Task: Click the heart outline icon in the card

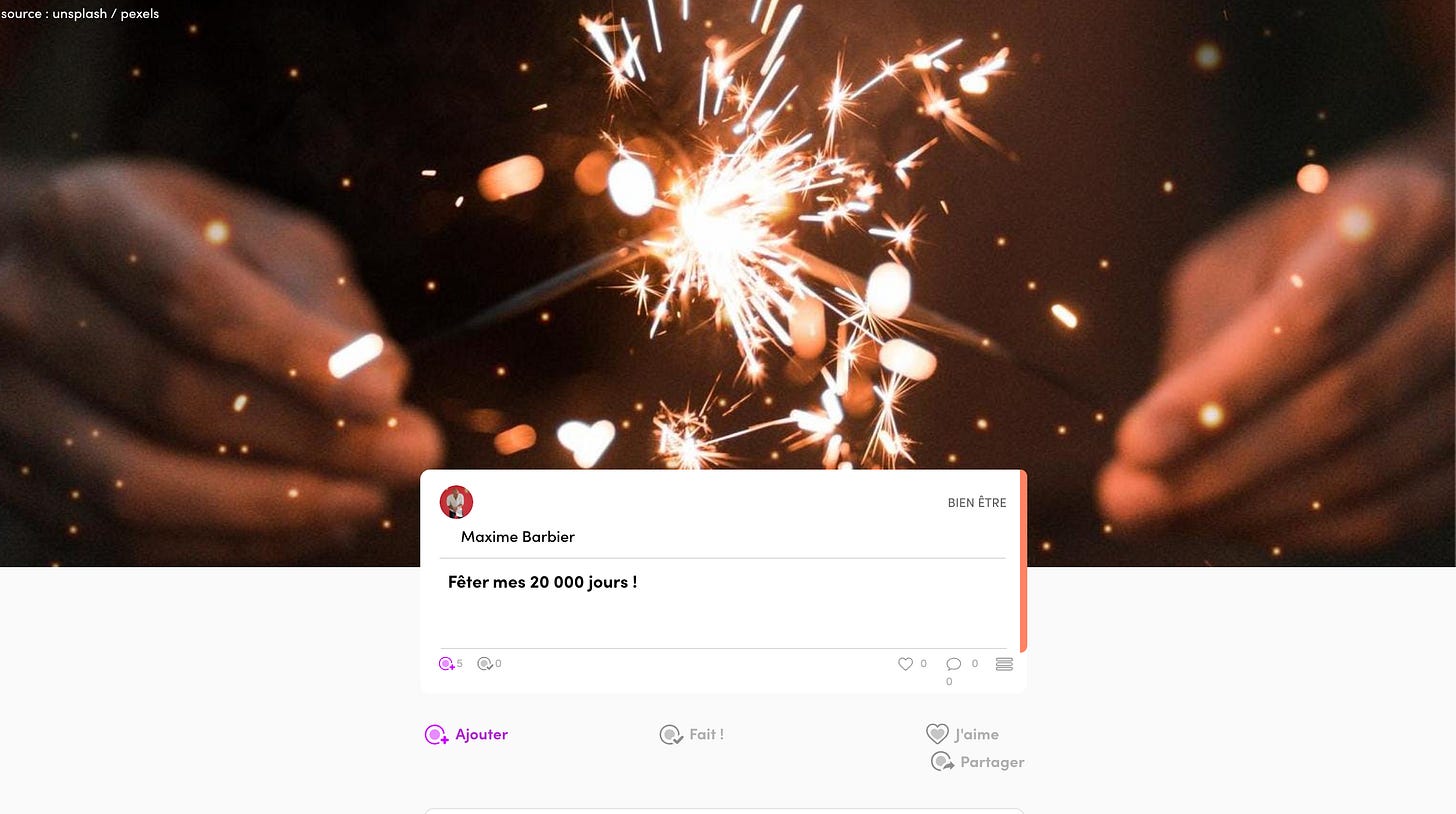Action: click(x=905, y=664)
